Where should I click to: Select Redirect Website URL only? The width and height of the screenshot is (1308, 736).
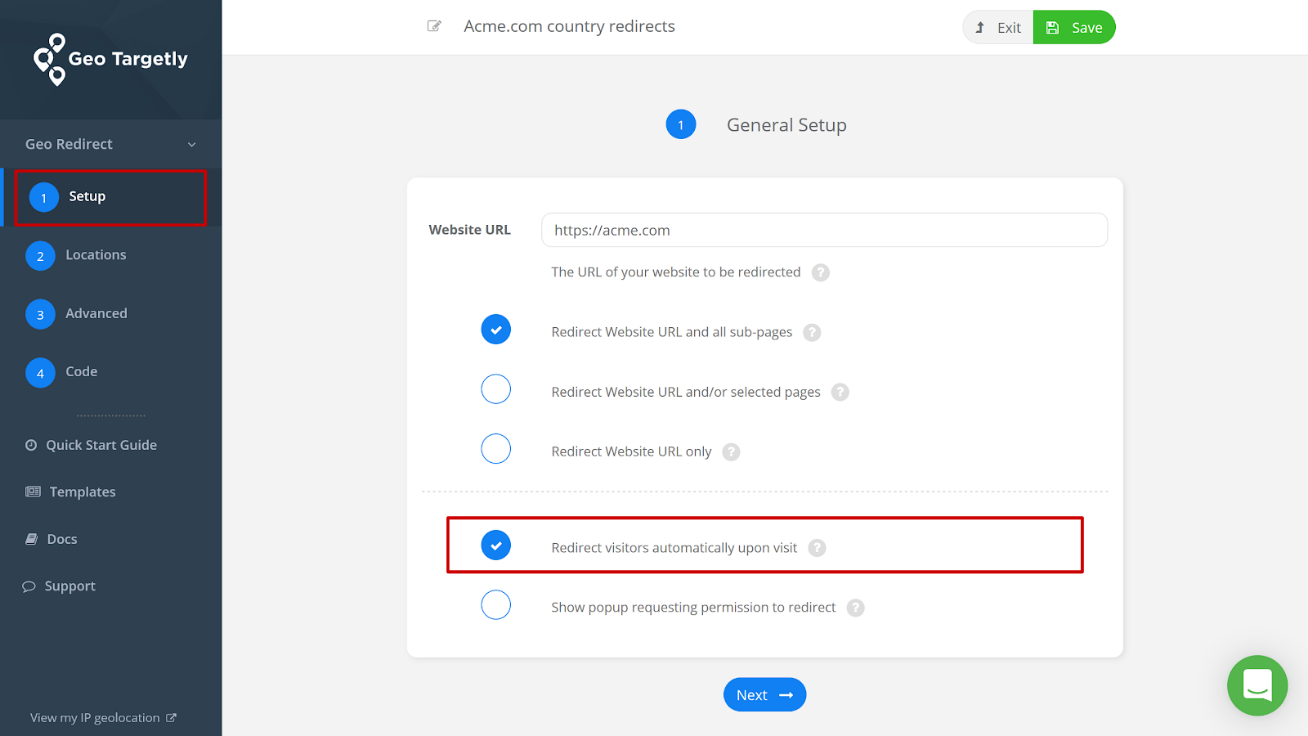[496, 448]
